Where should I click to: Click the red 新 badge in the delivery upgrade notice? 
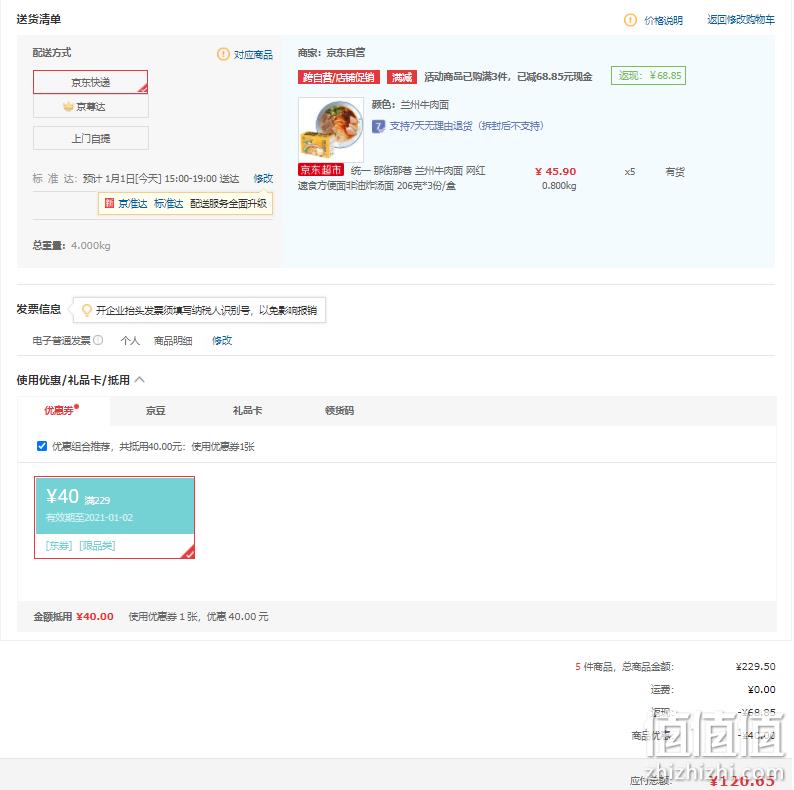(109, 204)
